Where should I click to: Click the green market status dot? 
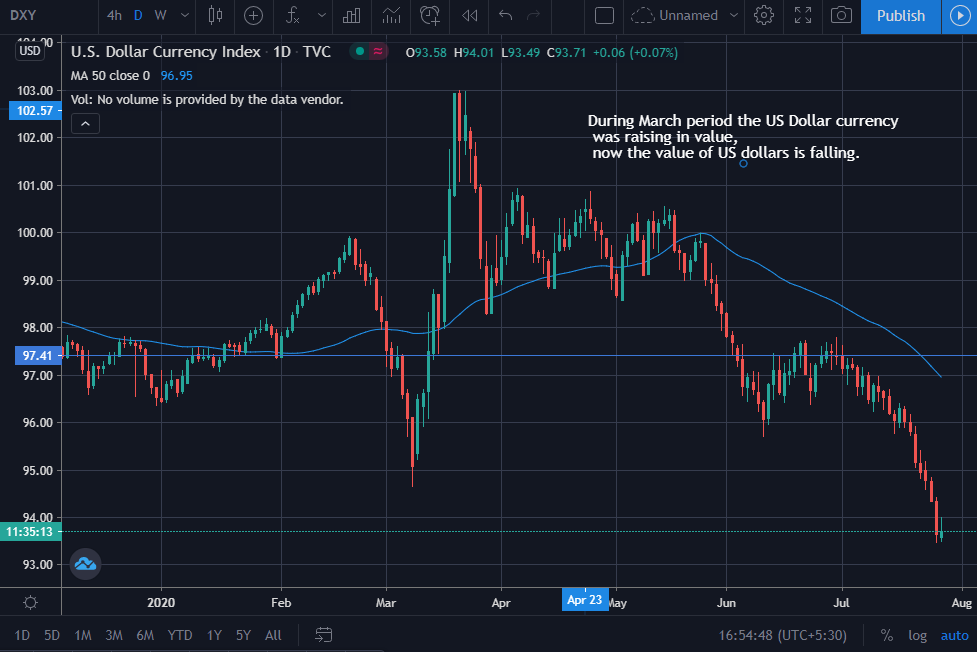(x=360, y=52)
